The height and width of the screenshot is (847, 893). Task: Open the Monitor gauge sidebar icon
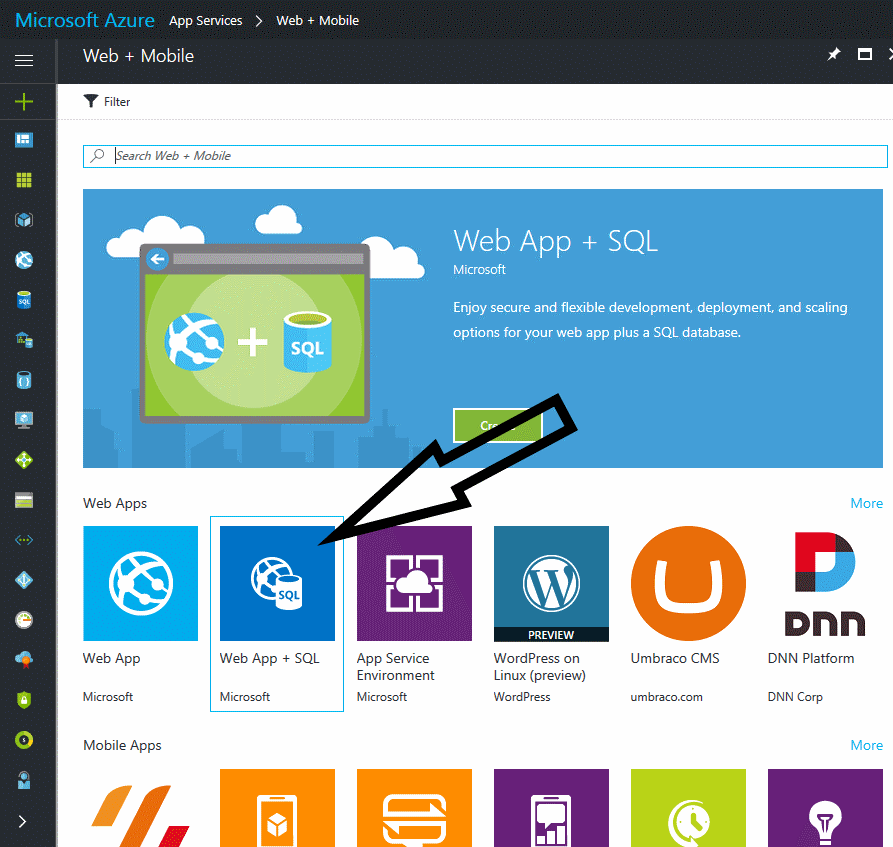coord(24,620)
